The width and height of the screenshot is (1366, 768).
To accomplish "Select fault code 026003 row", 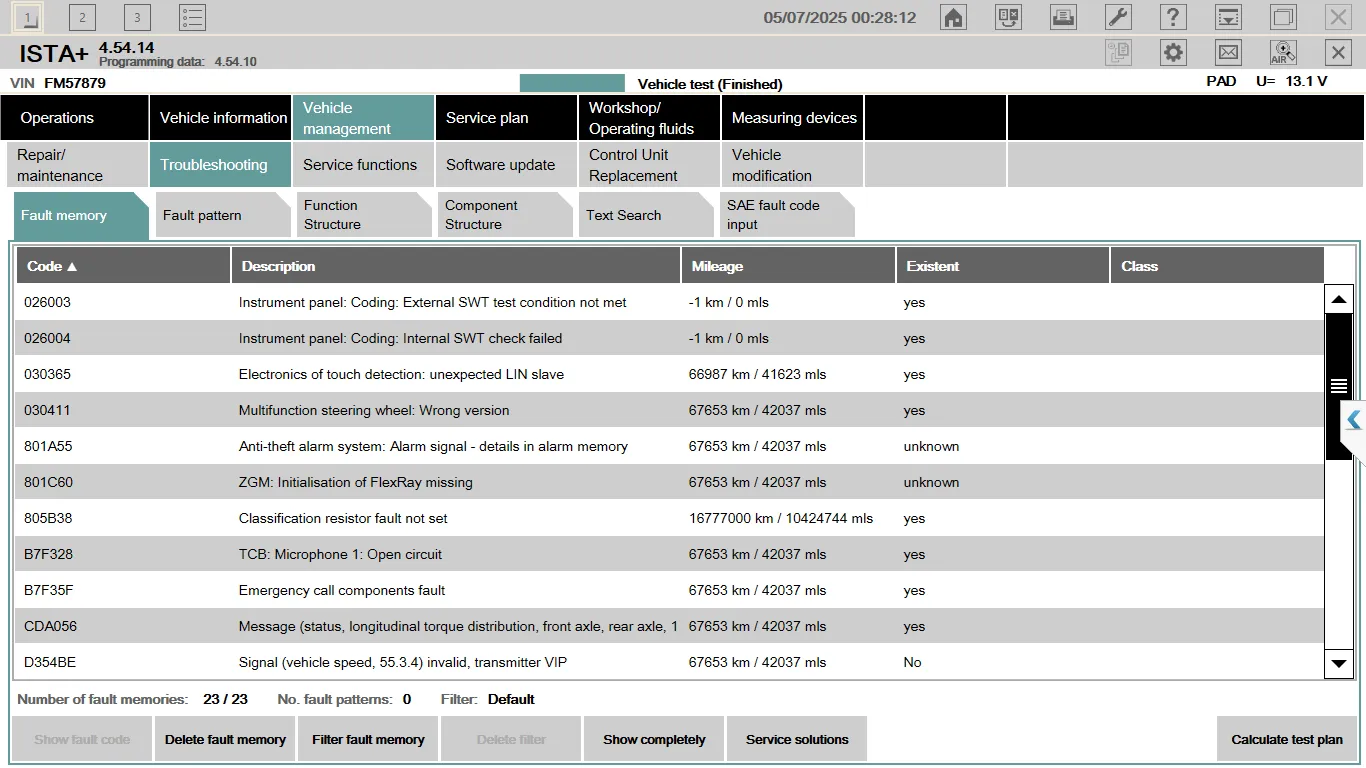I will (670, 302).
